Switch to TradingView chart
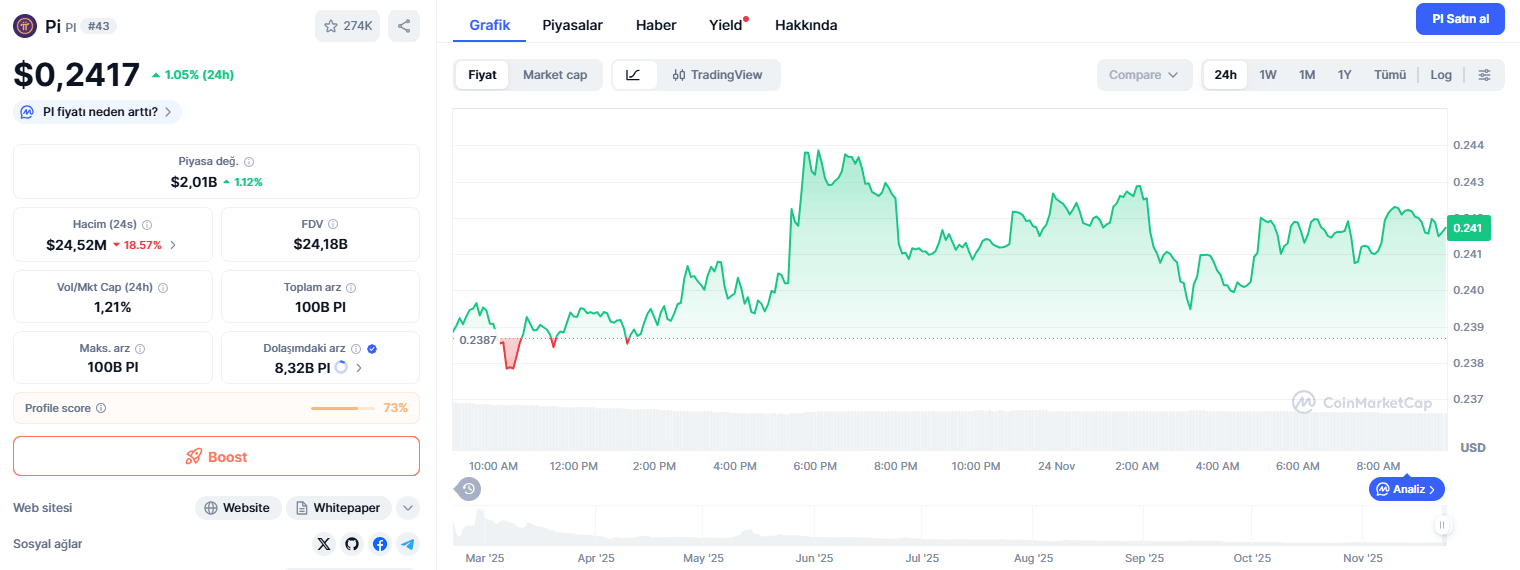 [717, 75]
